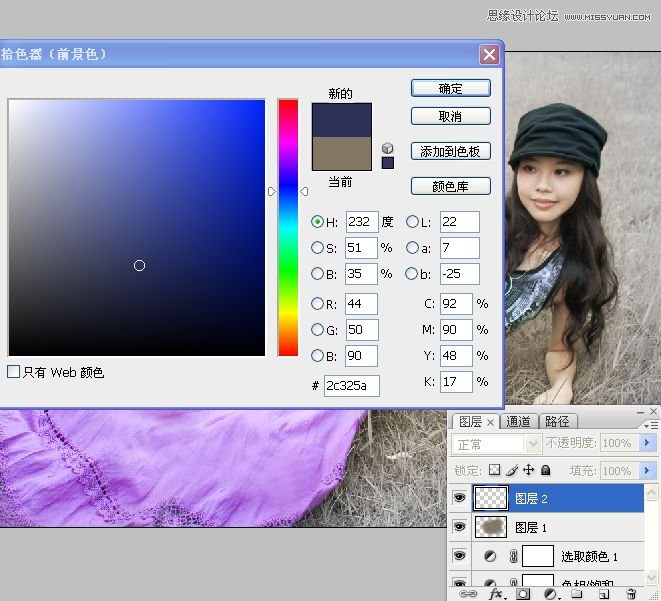This screenshot has width=661, height=601.
Task: Click the mask thumbnail of 选取颜色 1
Action: tap(538, 556)
